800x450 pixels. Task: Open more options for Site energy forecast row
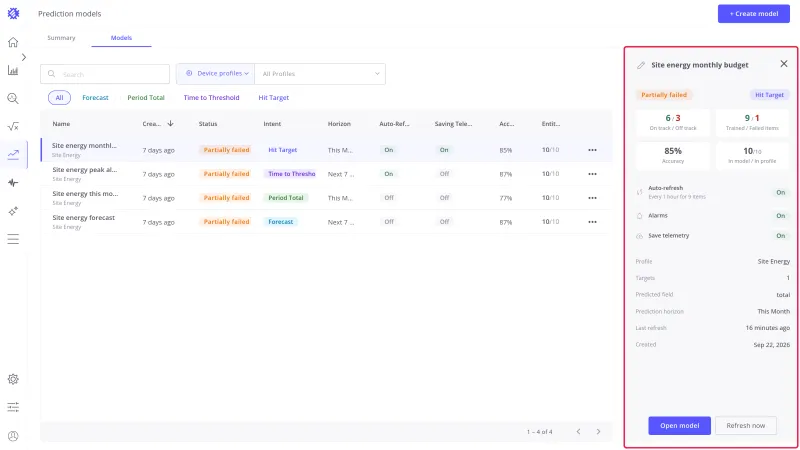tap(592, 222)
